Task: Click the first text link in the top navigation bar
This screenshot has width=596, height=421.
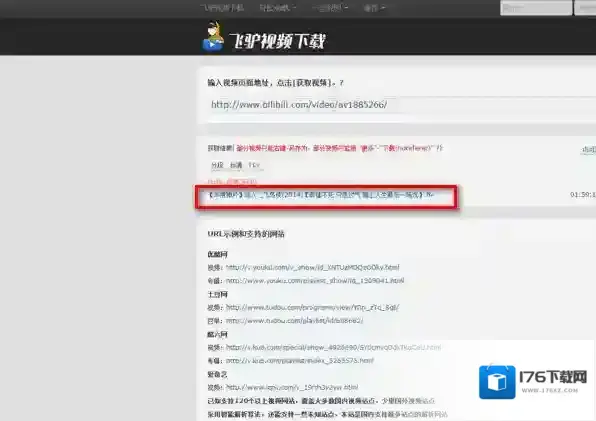Action: (x=222, y=8)
